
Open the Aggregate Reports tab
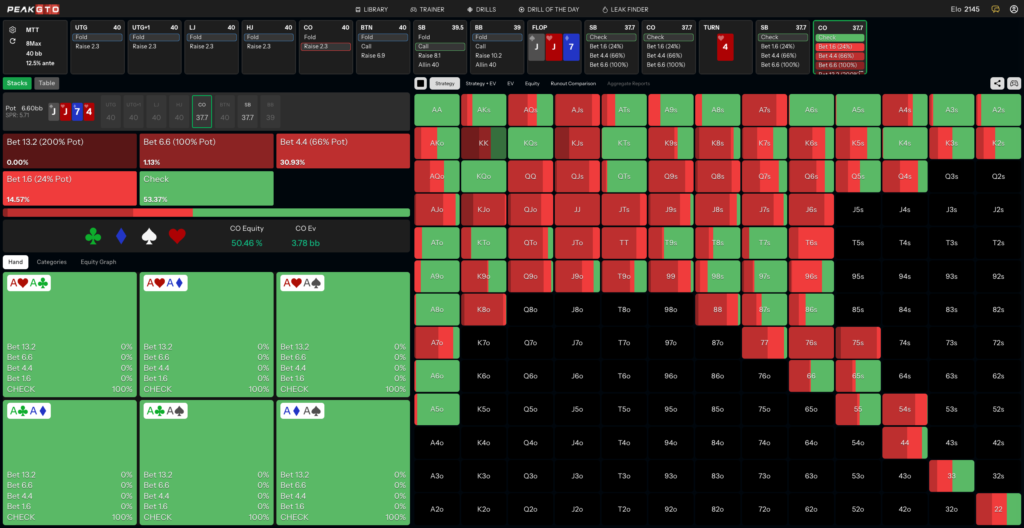(628, 83)
